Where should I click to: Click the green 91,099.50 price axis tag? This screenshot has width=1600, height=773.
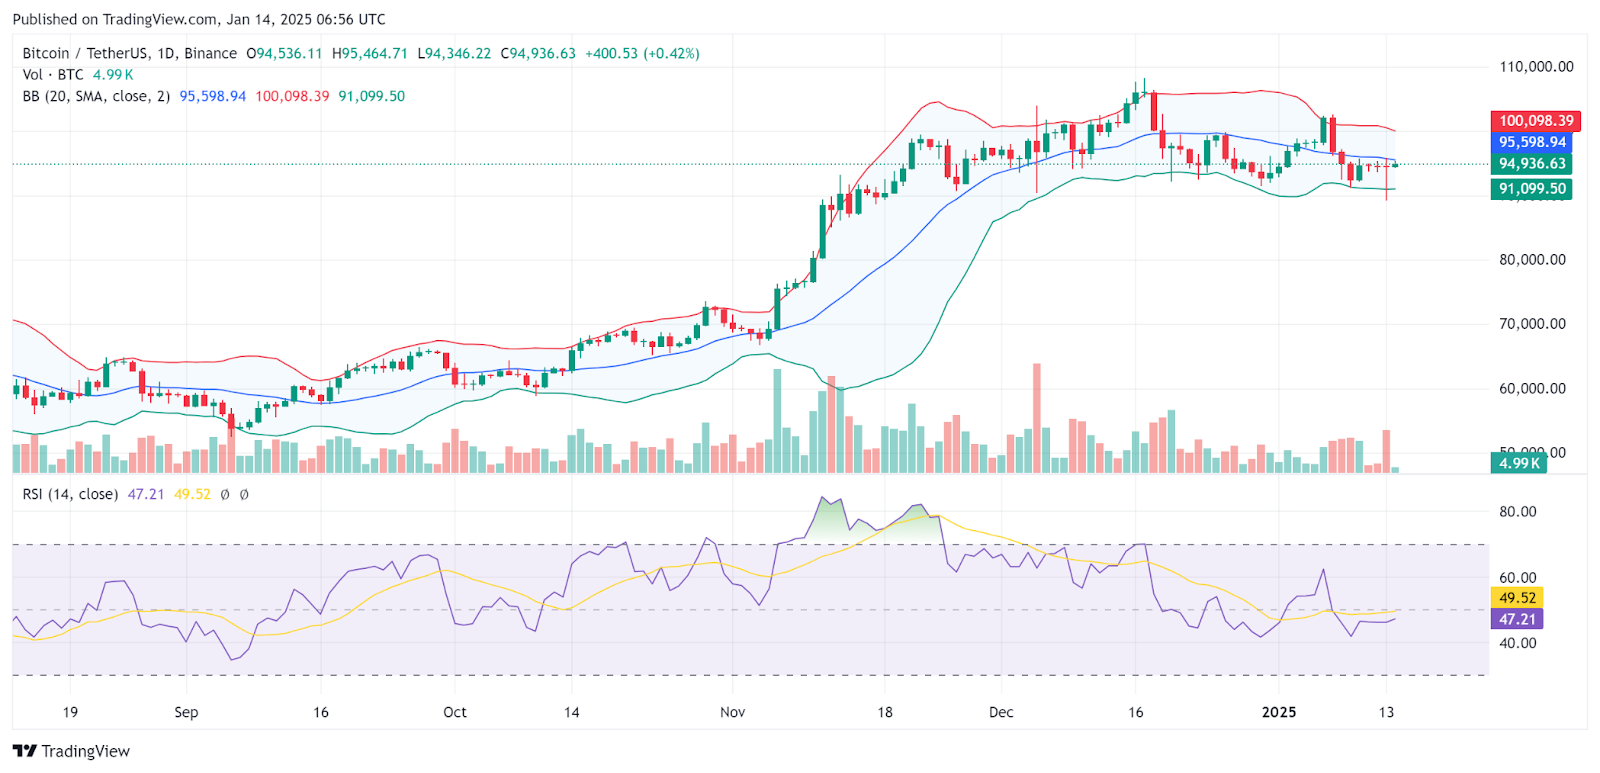tap(1531, 189)
